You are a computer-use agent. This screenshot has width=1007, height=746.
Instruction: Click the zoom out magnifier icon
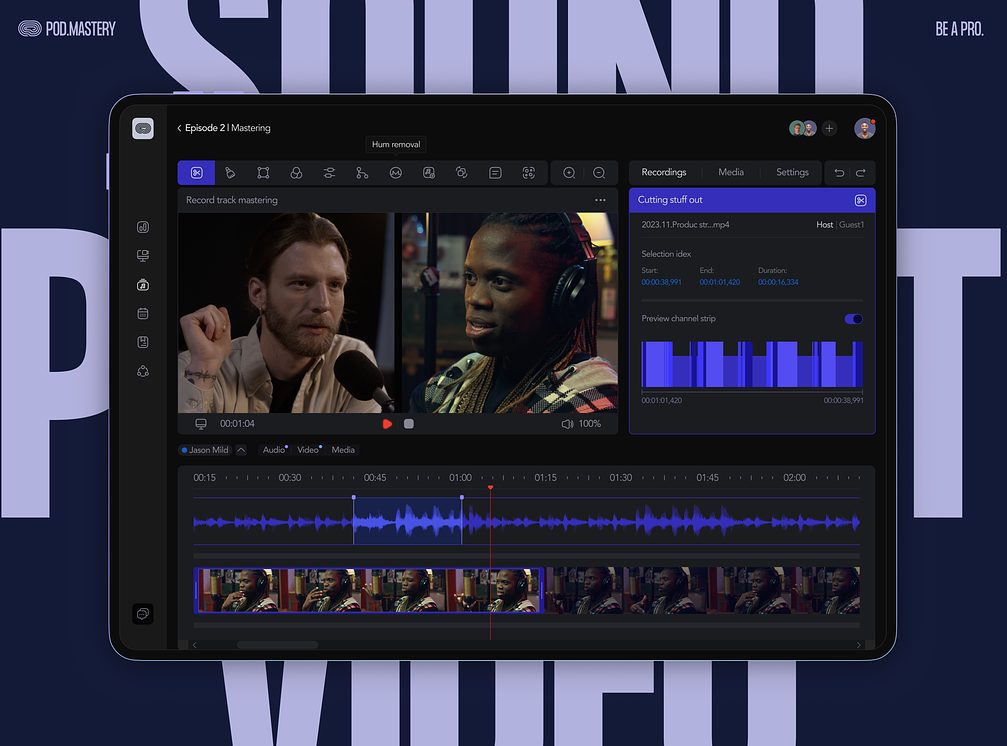tap(598, 173)
